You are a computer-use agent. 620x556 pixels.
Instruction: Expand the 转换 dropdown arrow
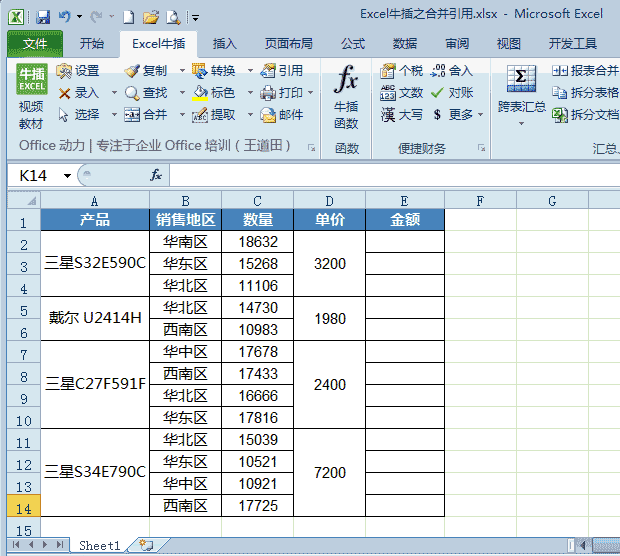coord(250,71)
